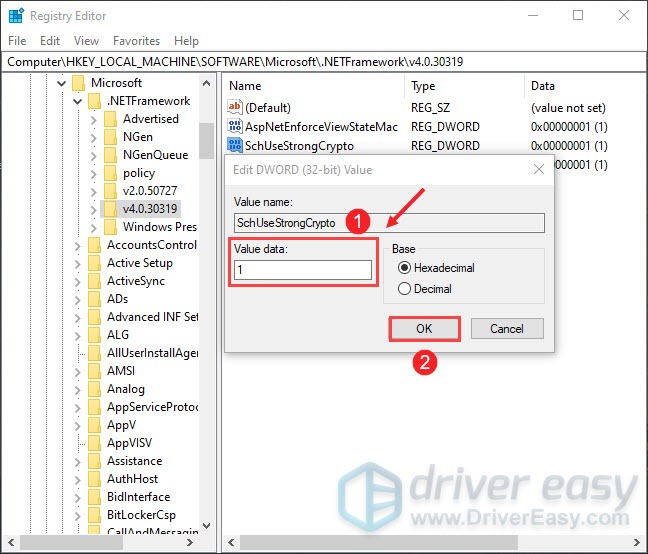Expand the NGenQueue key
648x554 pixels.
coord(93,156)
